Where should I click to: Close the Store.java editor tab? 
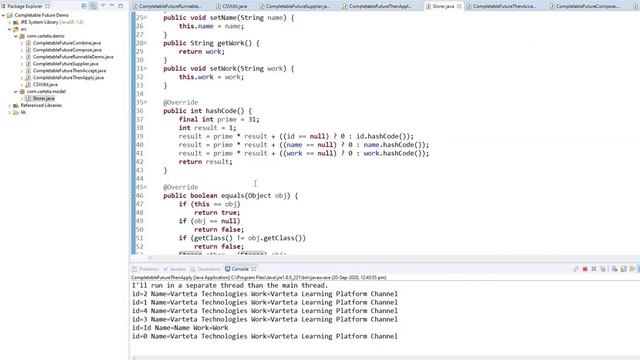[459, 6]
